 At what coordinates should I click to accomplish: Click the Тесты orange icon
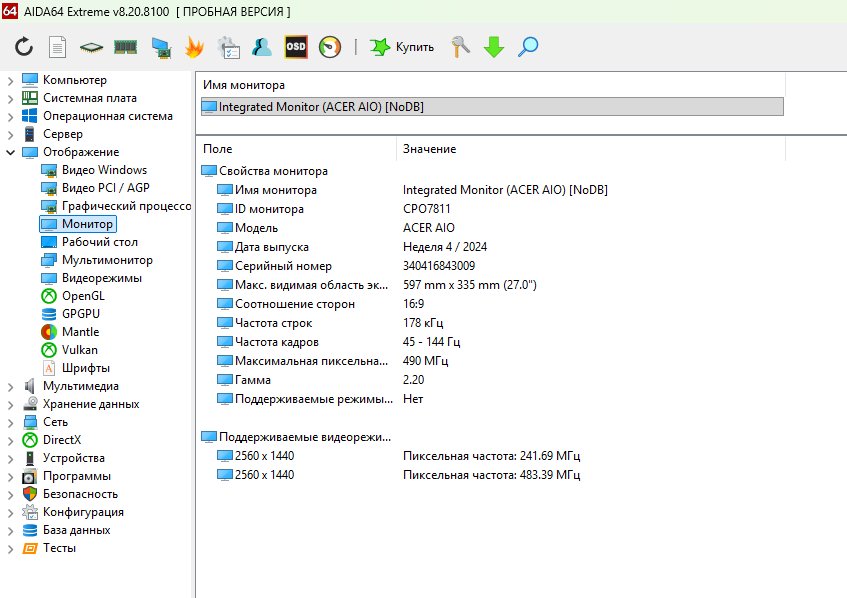click(30, 548)
